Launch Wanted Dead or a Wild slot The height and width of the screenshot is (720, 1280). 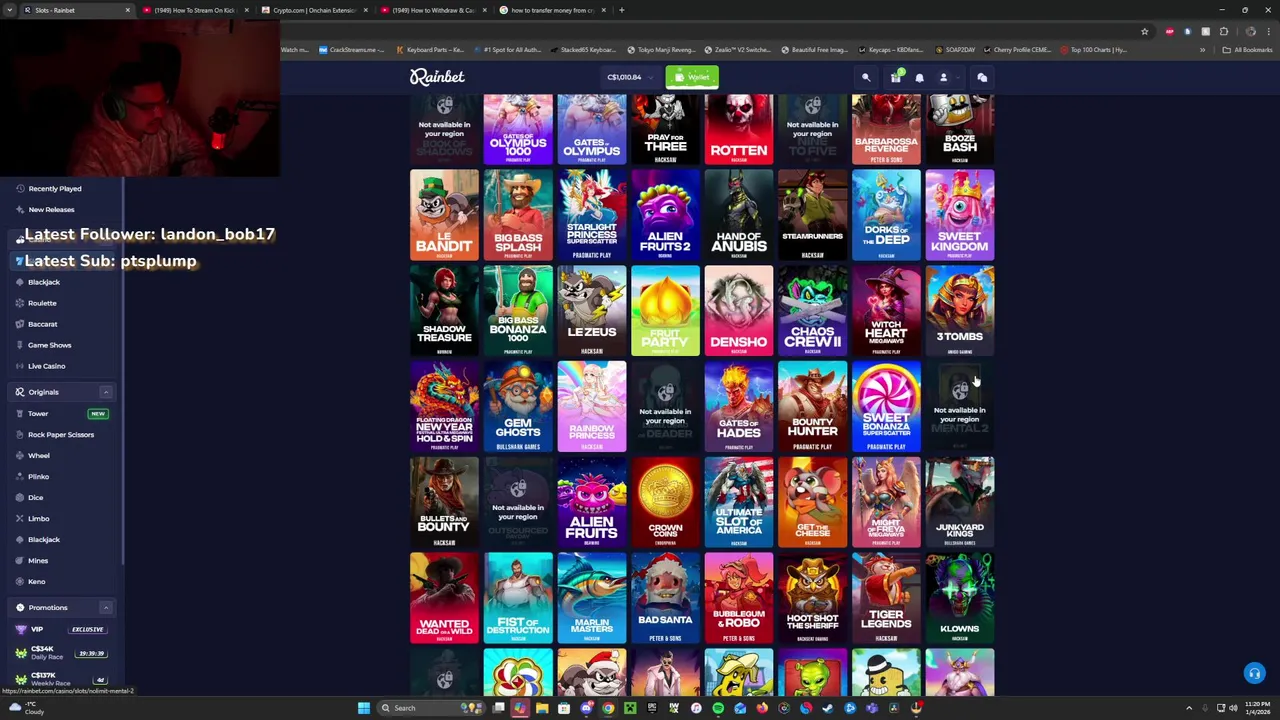tap(444, 598)
